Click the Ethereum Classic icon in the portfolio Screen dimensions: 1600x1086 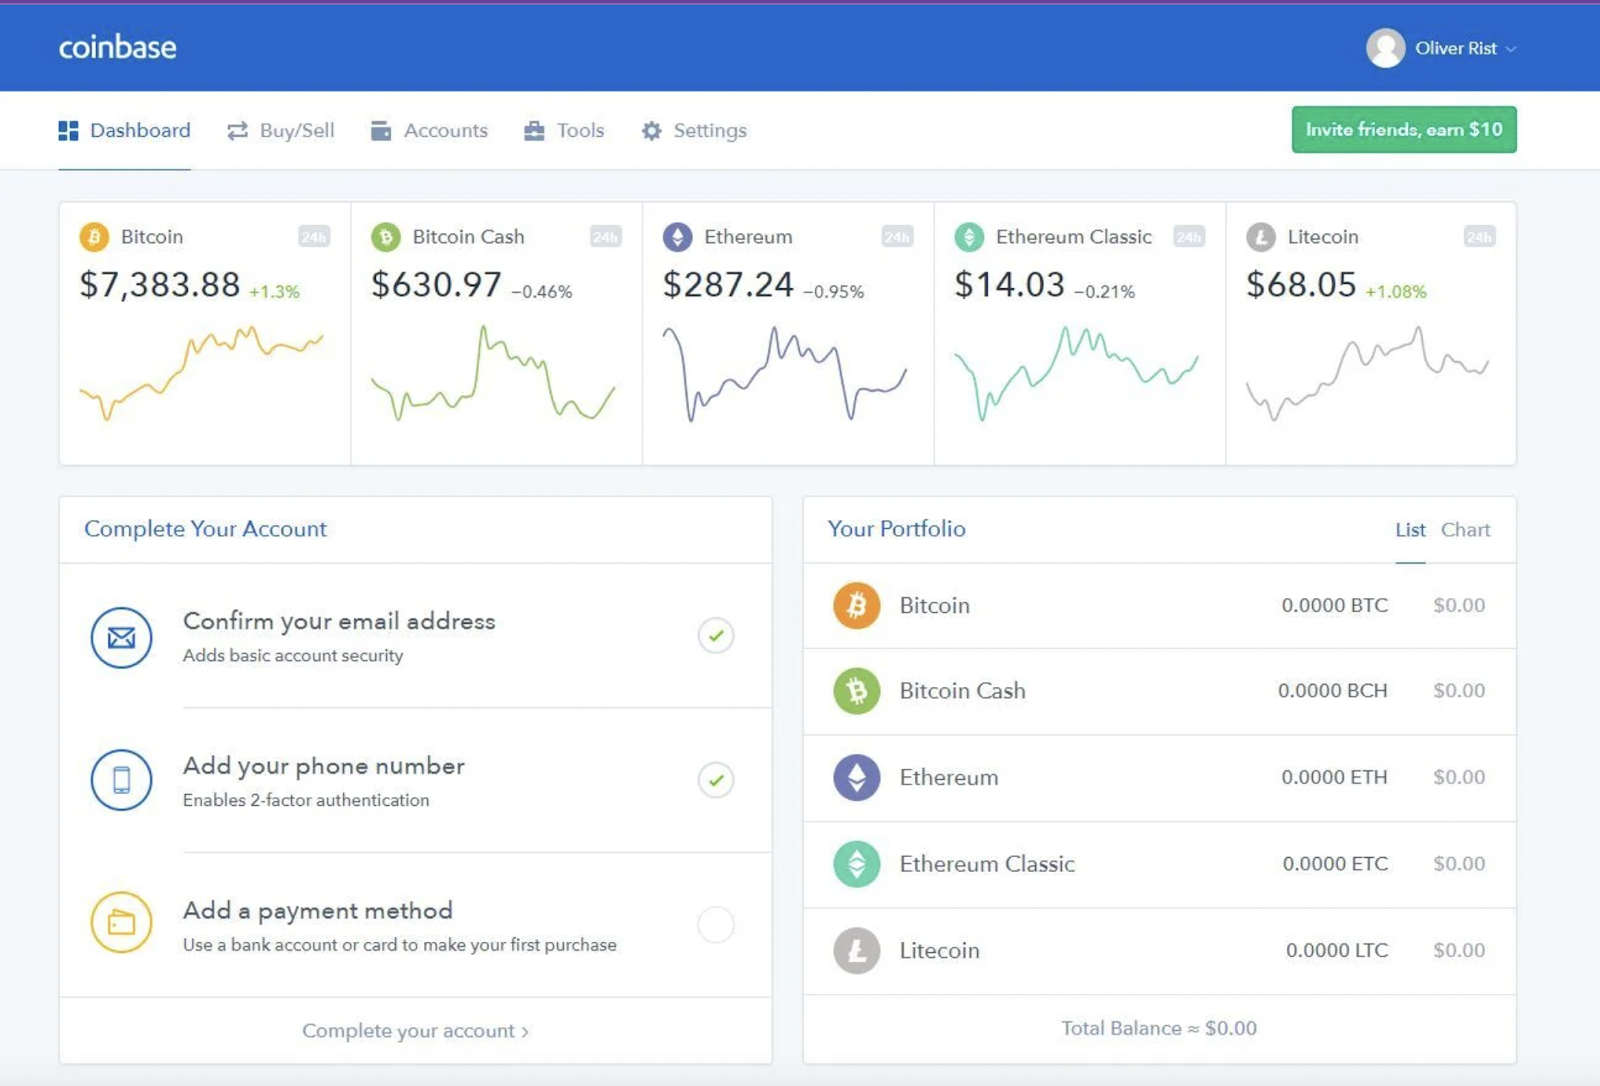coord(855,863)
